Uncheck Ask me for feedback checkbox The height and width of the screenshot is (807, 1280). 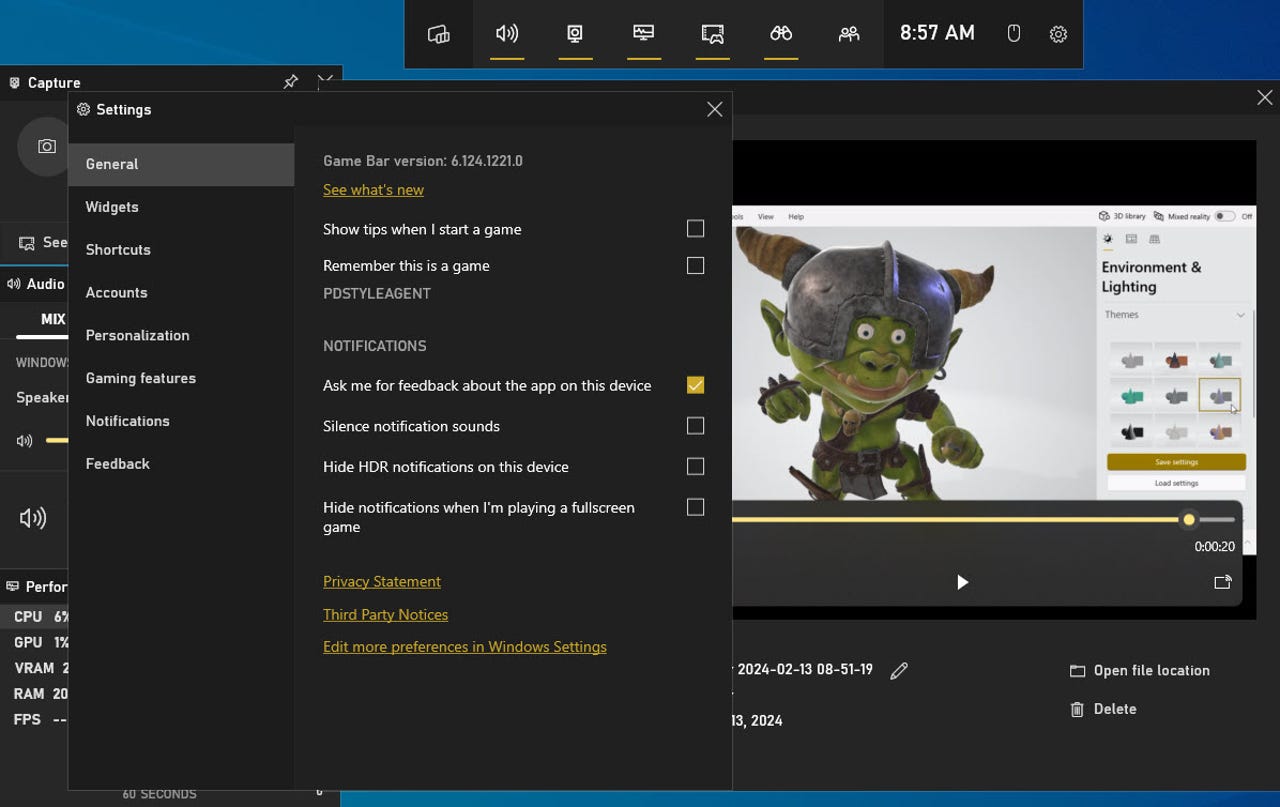tap(695, 385)
